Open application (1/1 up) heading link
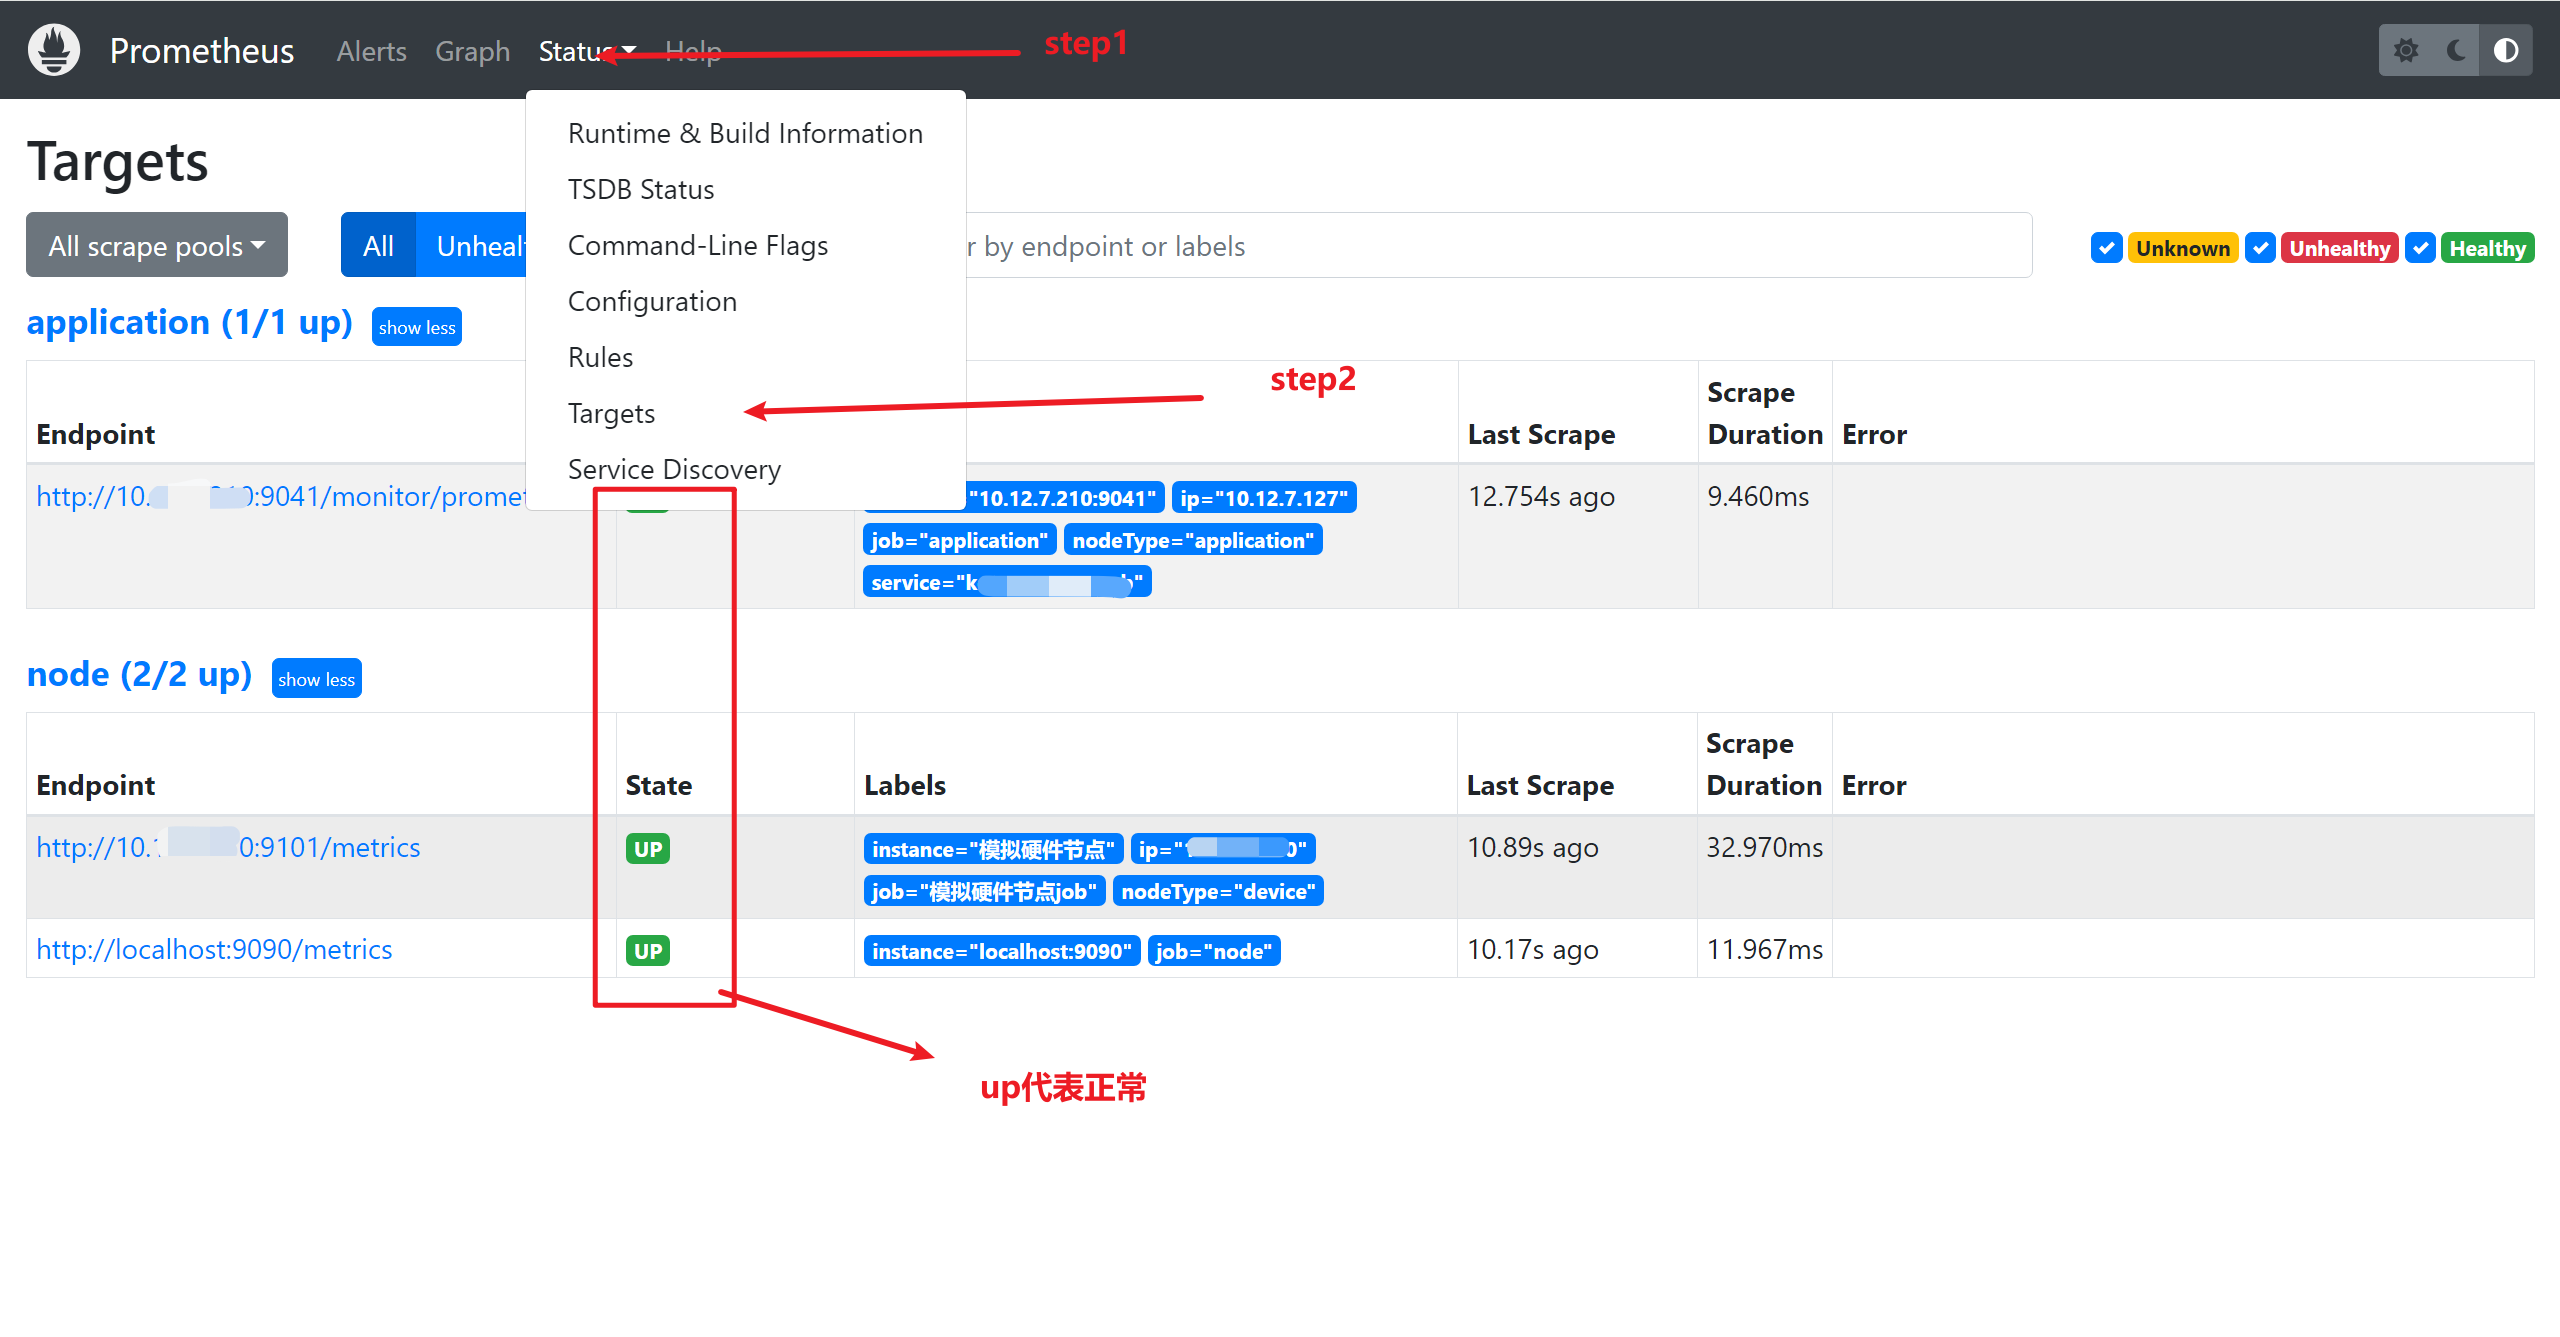Screen dimensions: 2560x1337 (190, 322)
